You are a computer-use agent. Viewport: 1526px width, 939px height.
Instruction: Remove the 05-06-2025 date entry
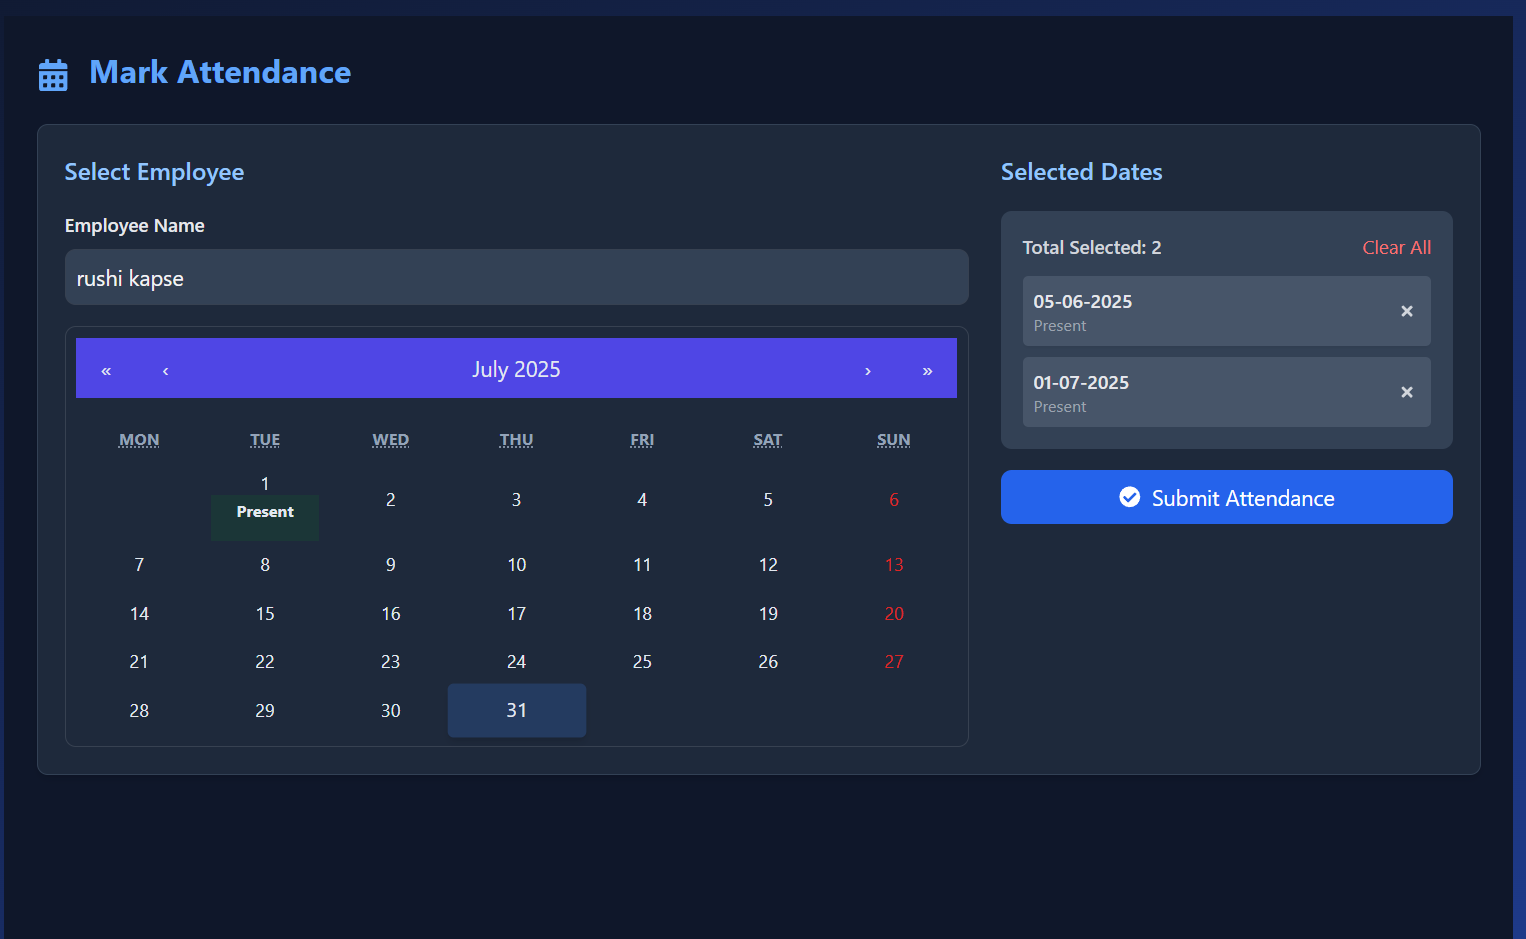click(x=1407, y=311)
